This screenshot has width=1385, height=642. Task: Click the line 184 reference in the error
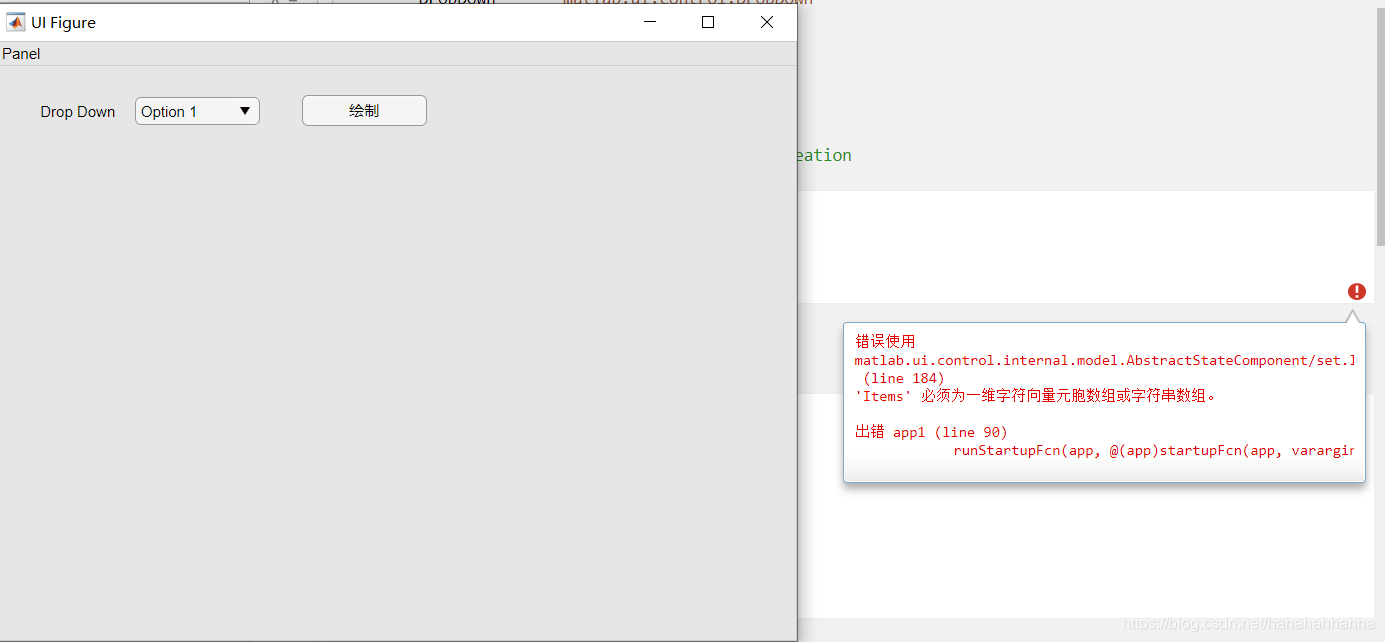click(x=903, y=378)
